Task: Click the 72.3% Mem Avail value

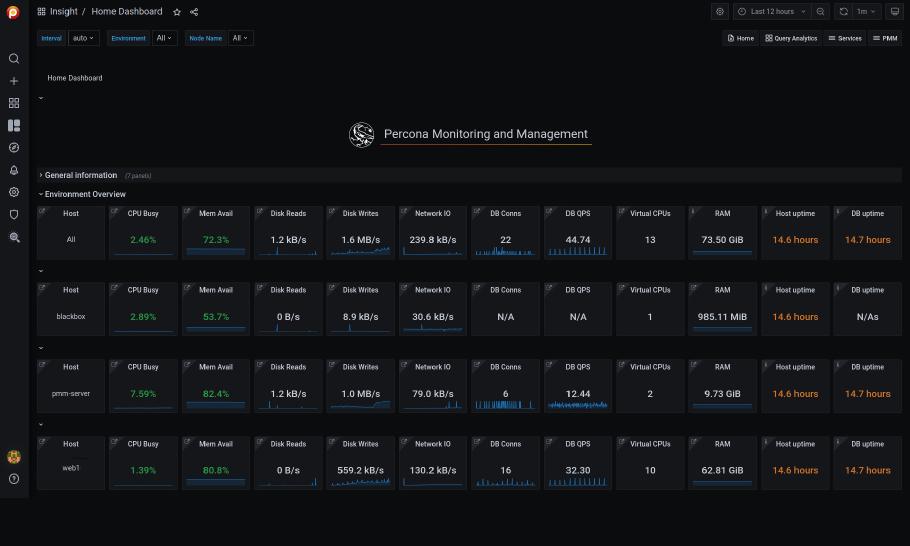Action: click(216, 240)
